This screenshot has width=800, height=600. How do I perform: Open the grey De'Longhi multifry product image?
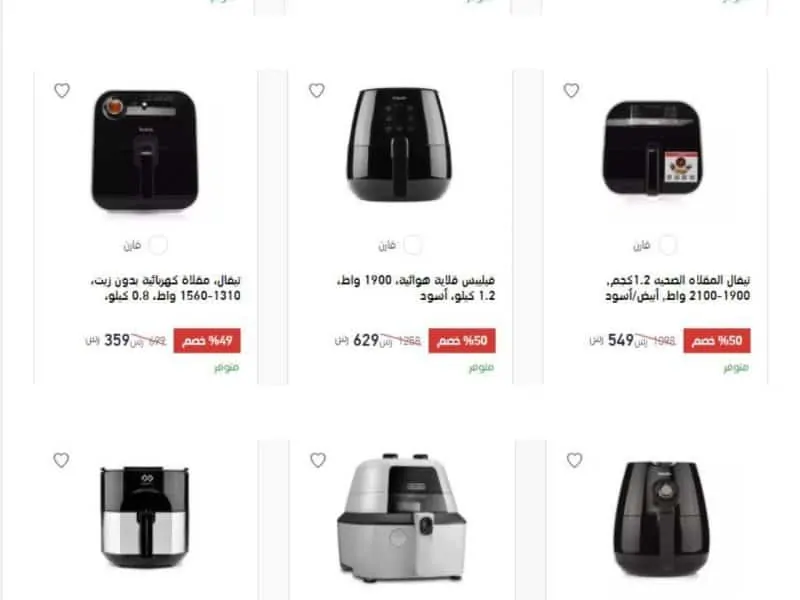pyautogui.click(x=402, y=517)
